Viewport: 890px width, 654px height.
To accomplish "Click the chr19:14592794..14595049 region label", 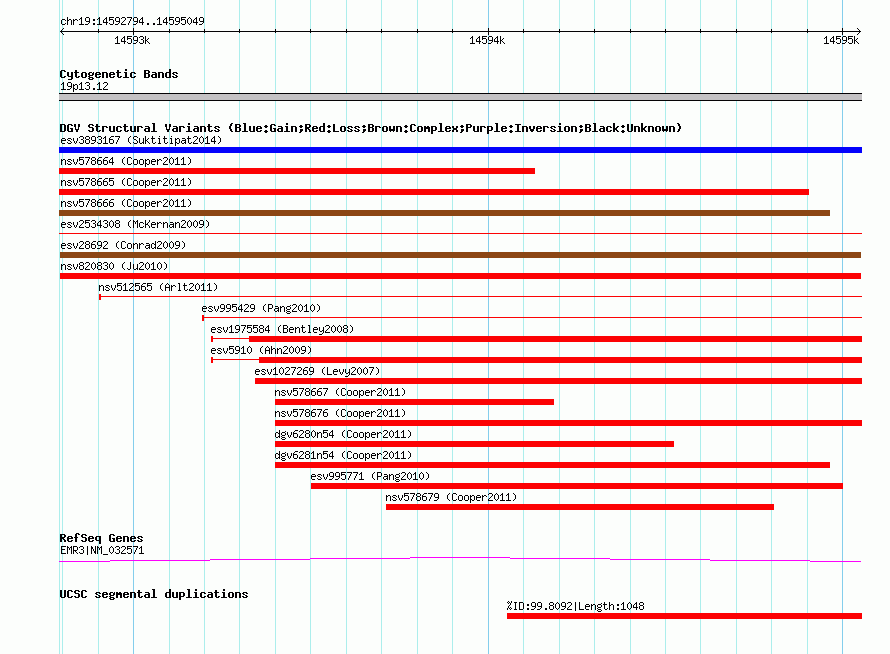I will 132,21.
